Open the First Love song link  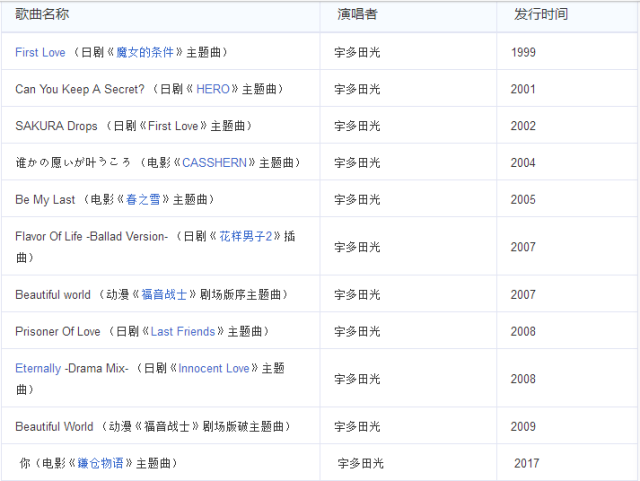coord(40,52)
